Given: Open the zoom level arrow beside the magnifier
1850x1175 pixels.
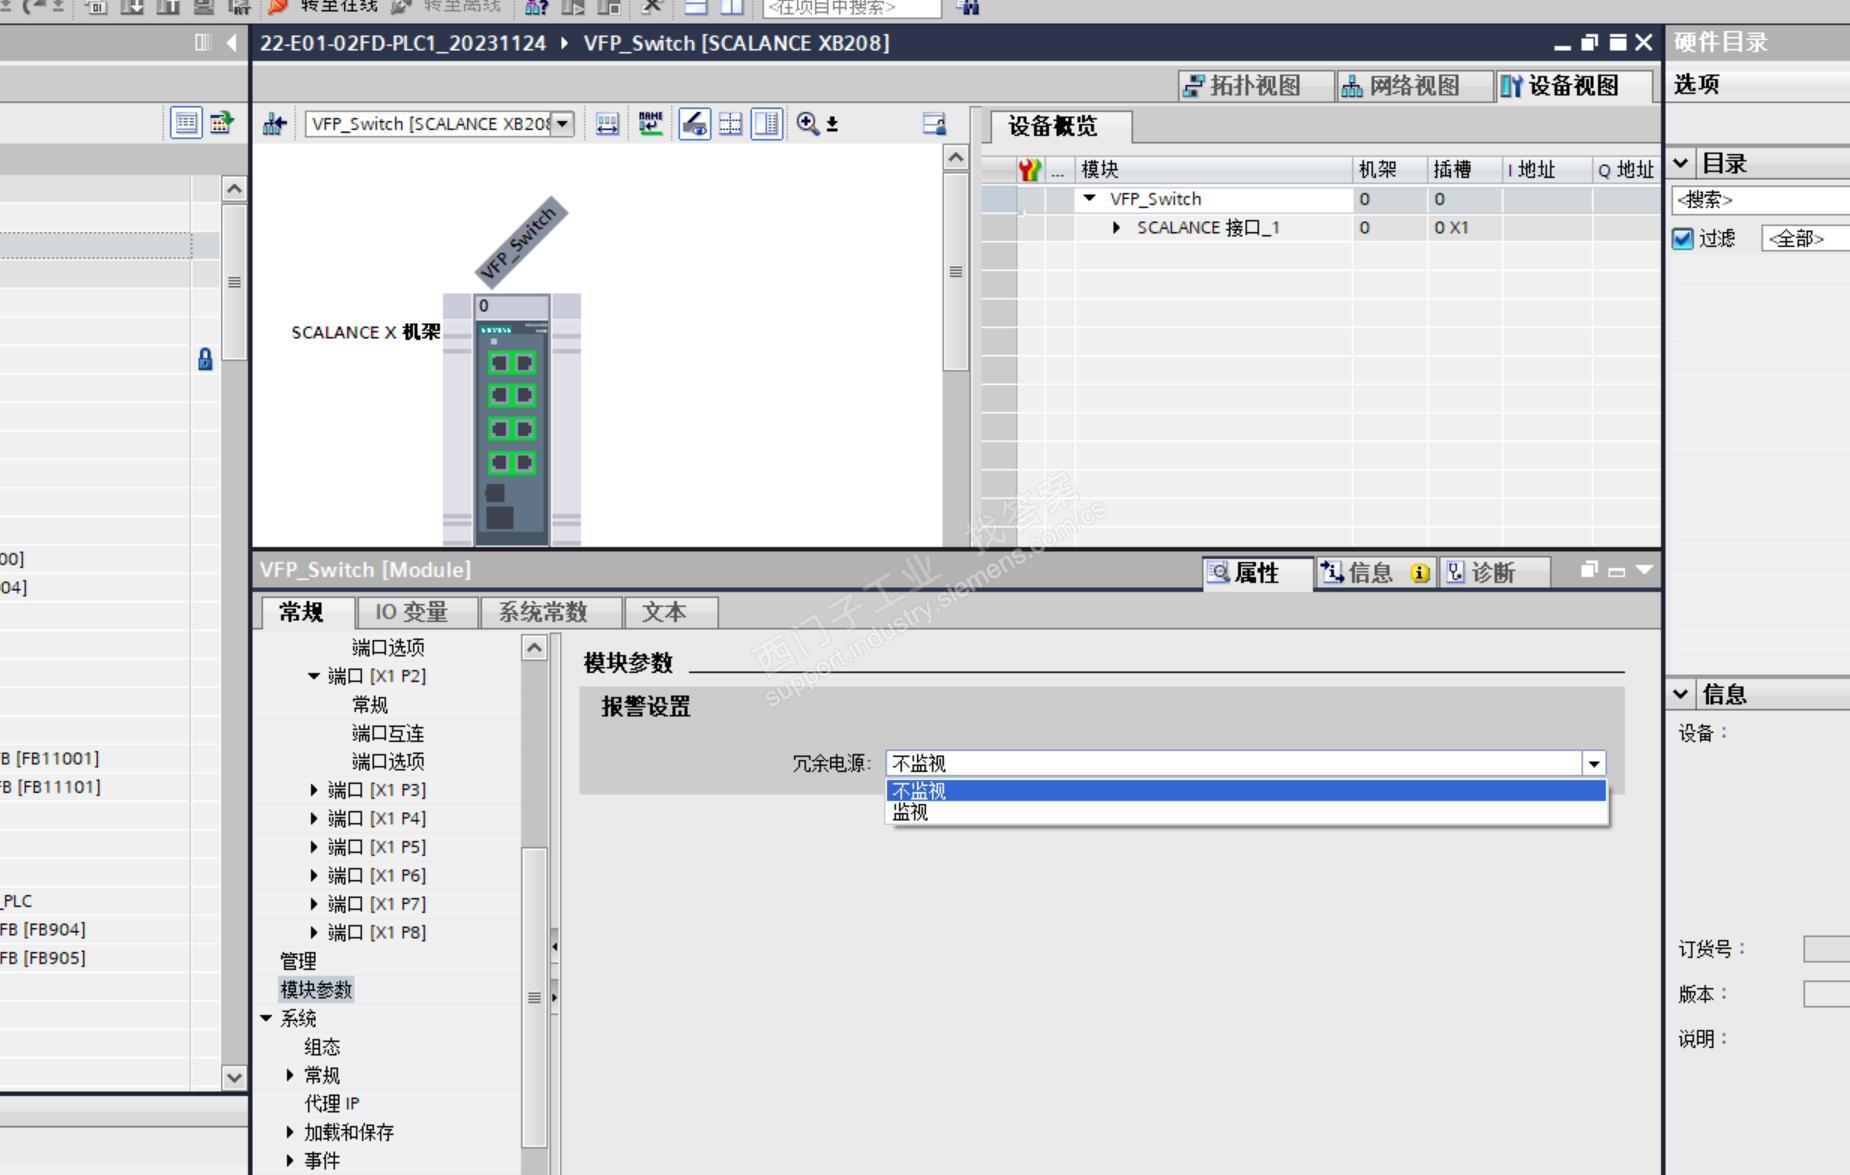Looking at the screenshot, I should click(832, 124).
